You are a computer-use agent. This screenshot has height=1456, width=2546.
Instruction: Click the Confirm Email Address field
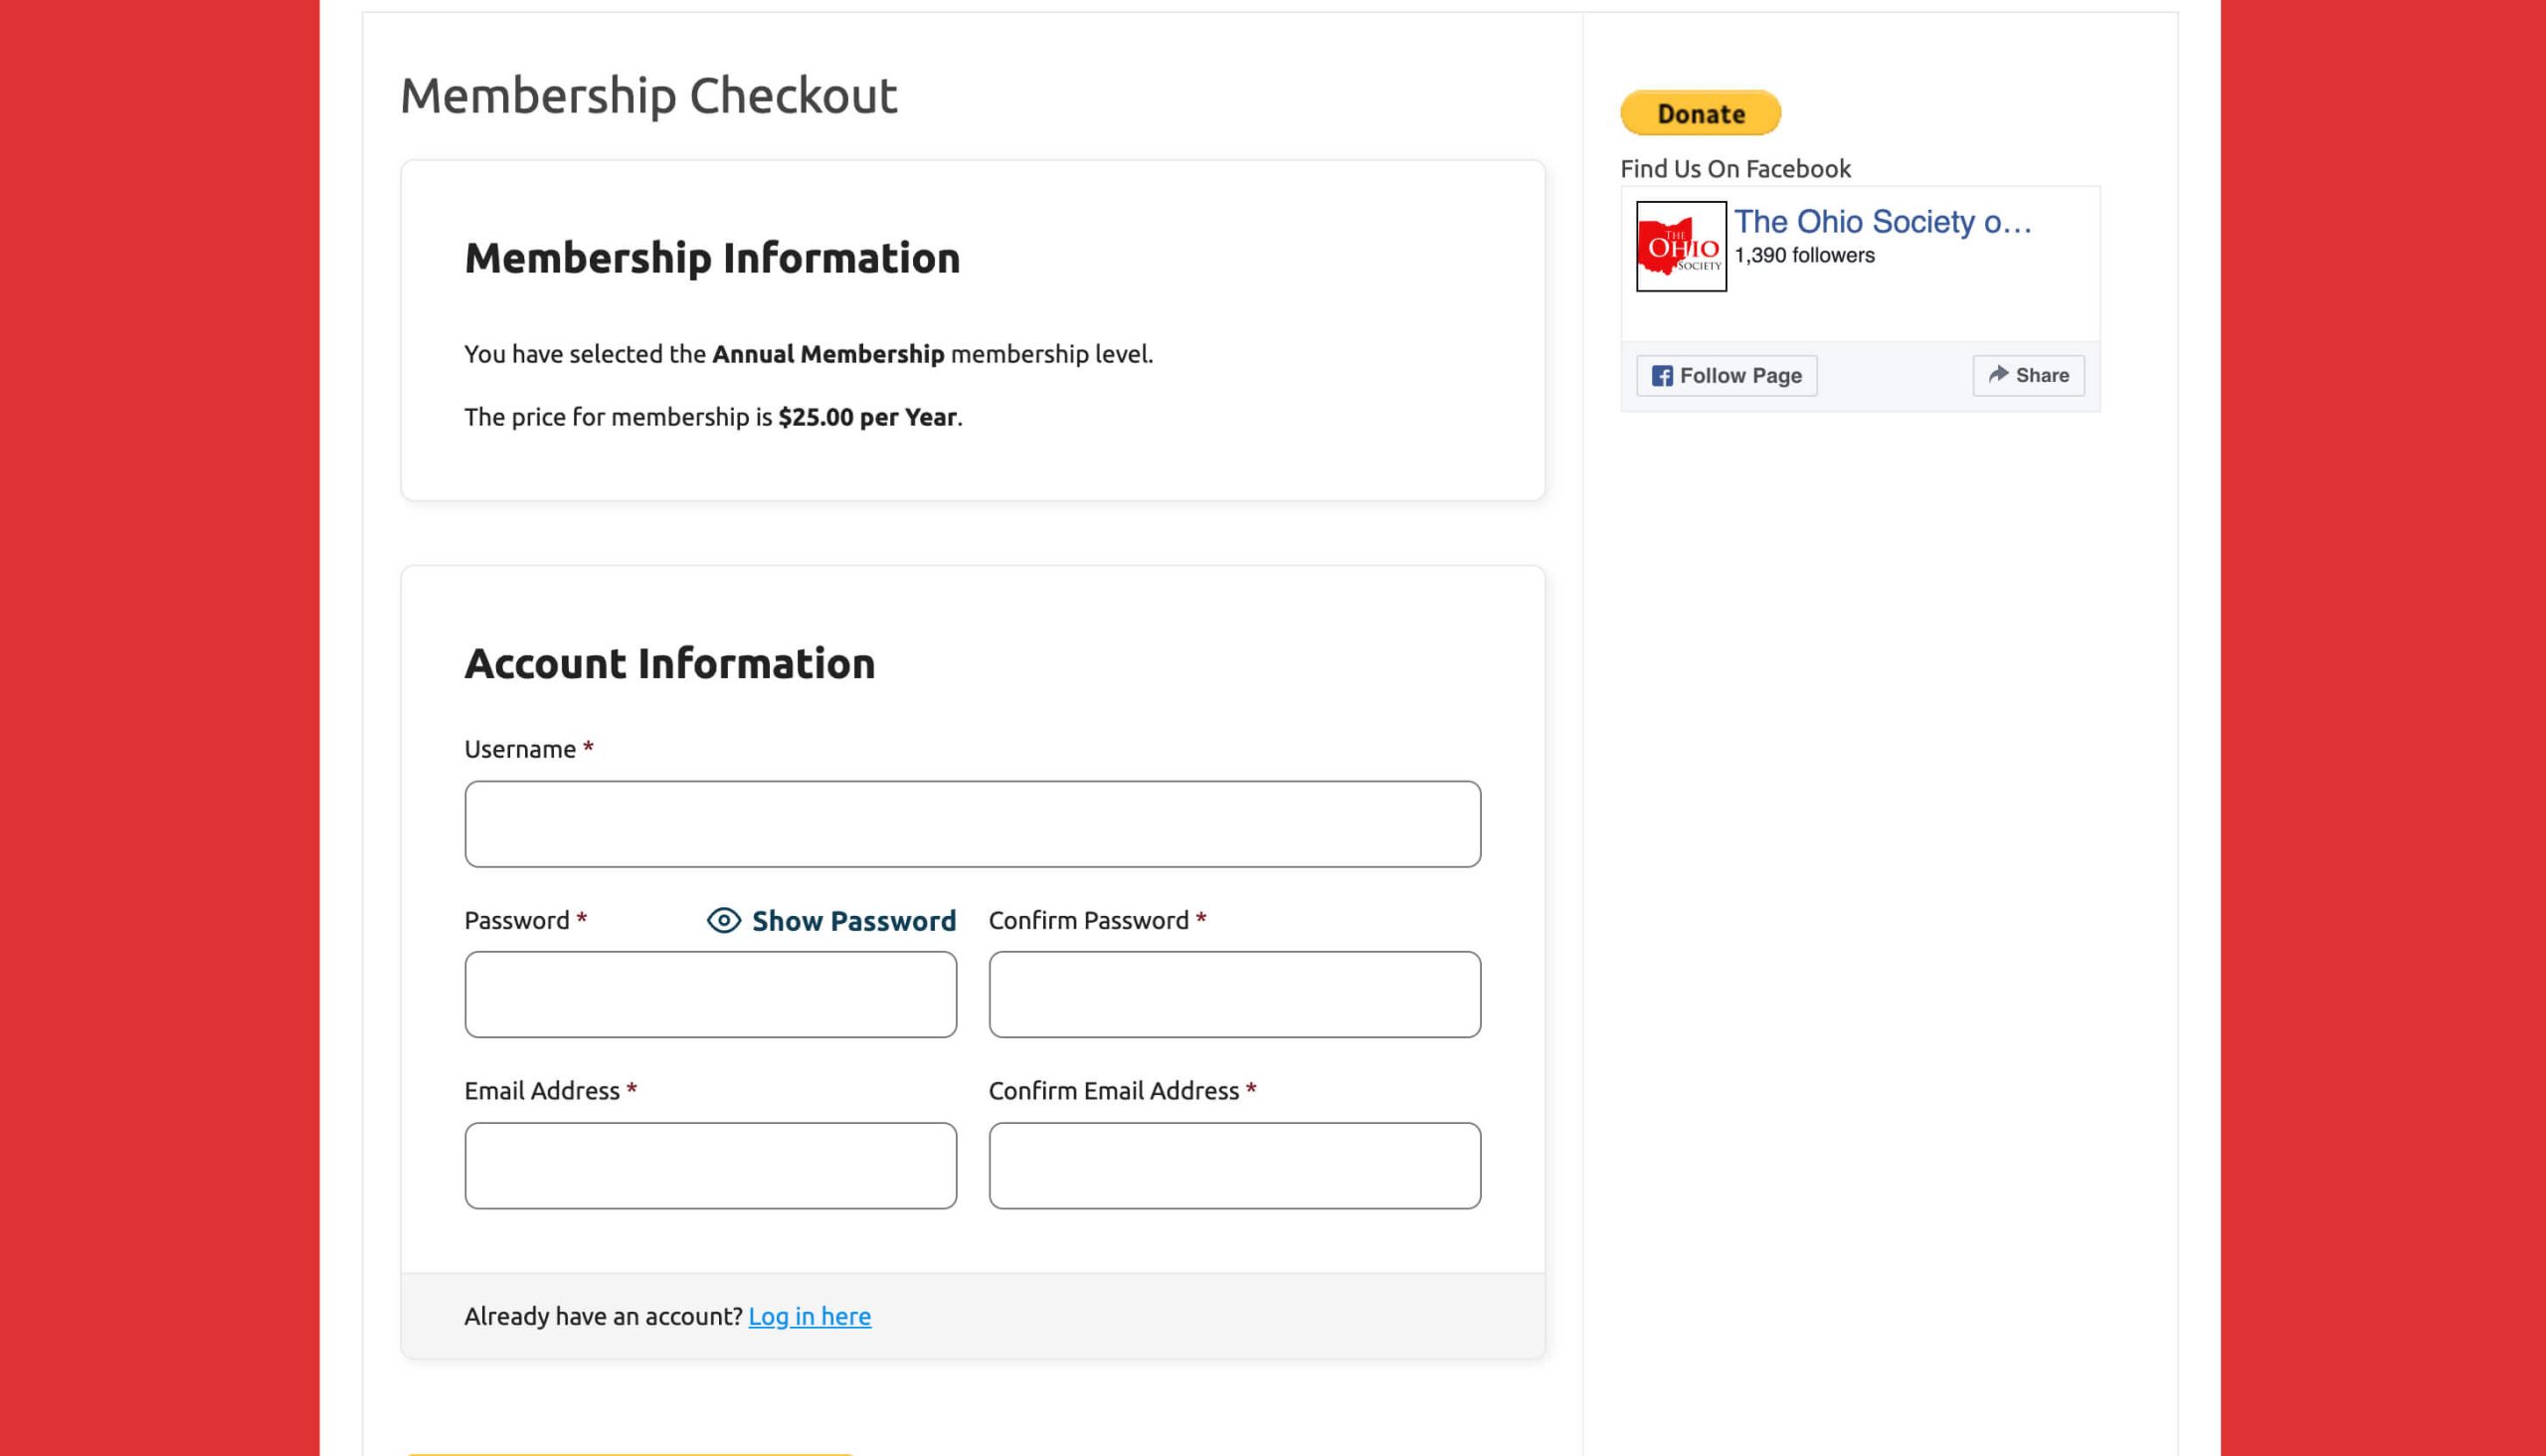pos(1234,1164)
